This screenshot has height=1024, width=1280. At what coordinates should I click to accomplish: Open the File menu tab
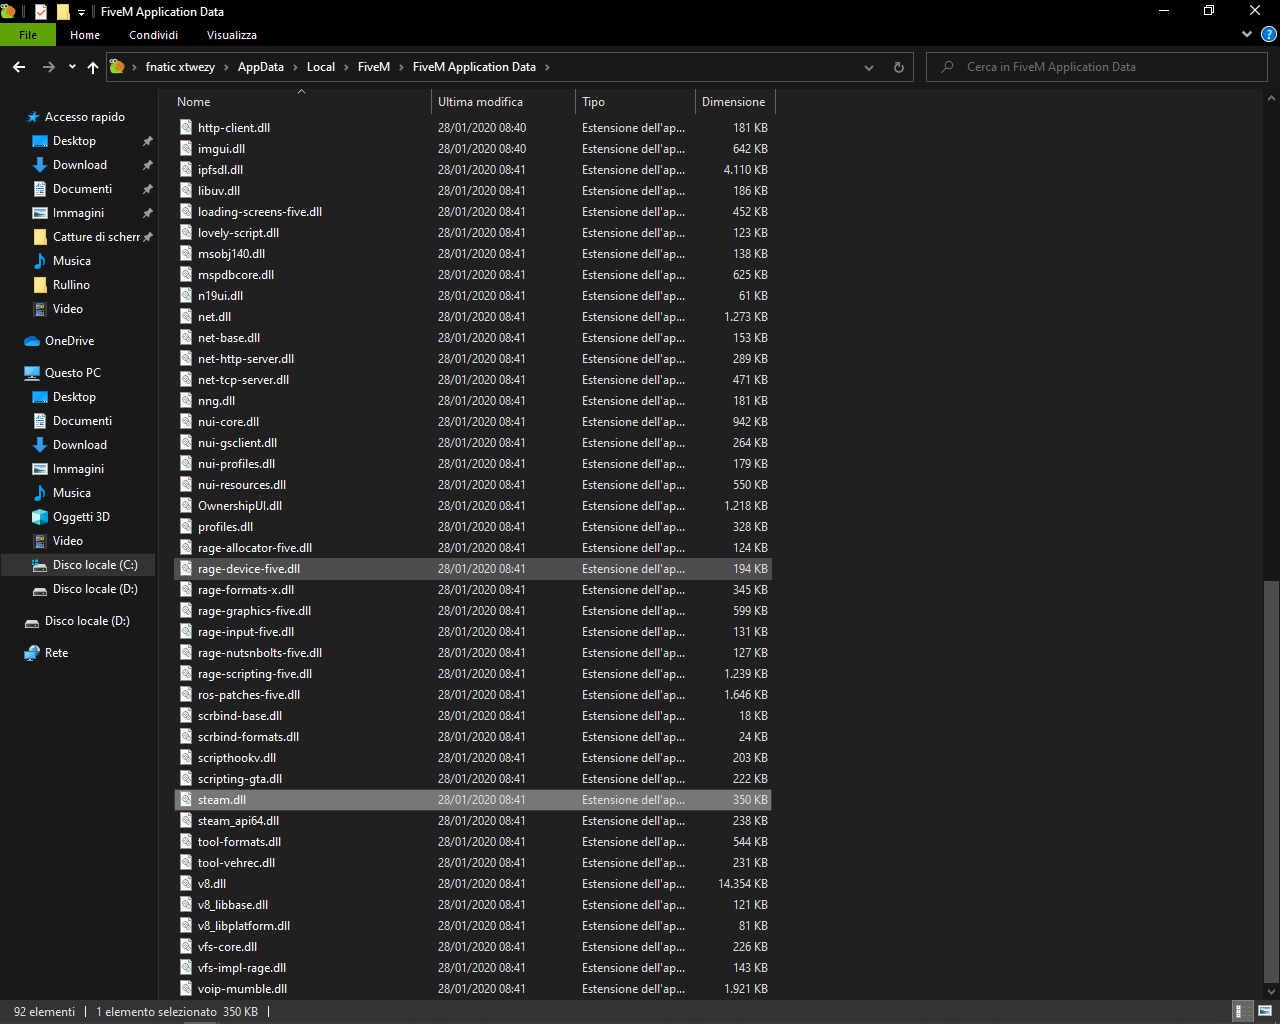click(28, 35)
